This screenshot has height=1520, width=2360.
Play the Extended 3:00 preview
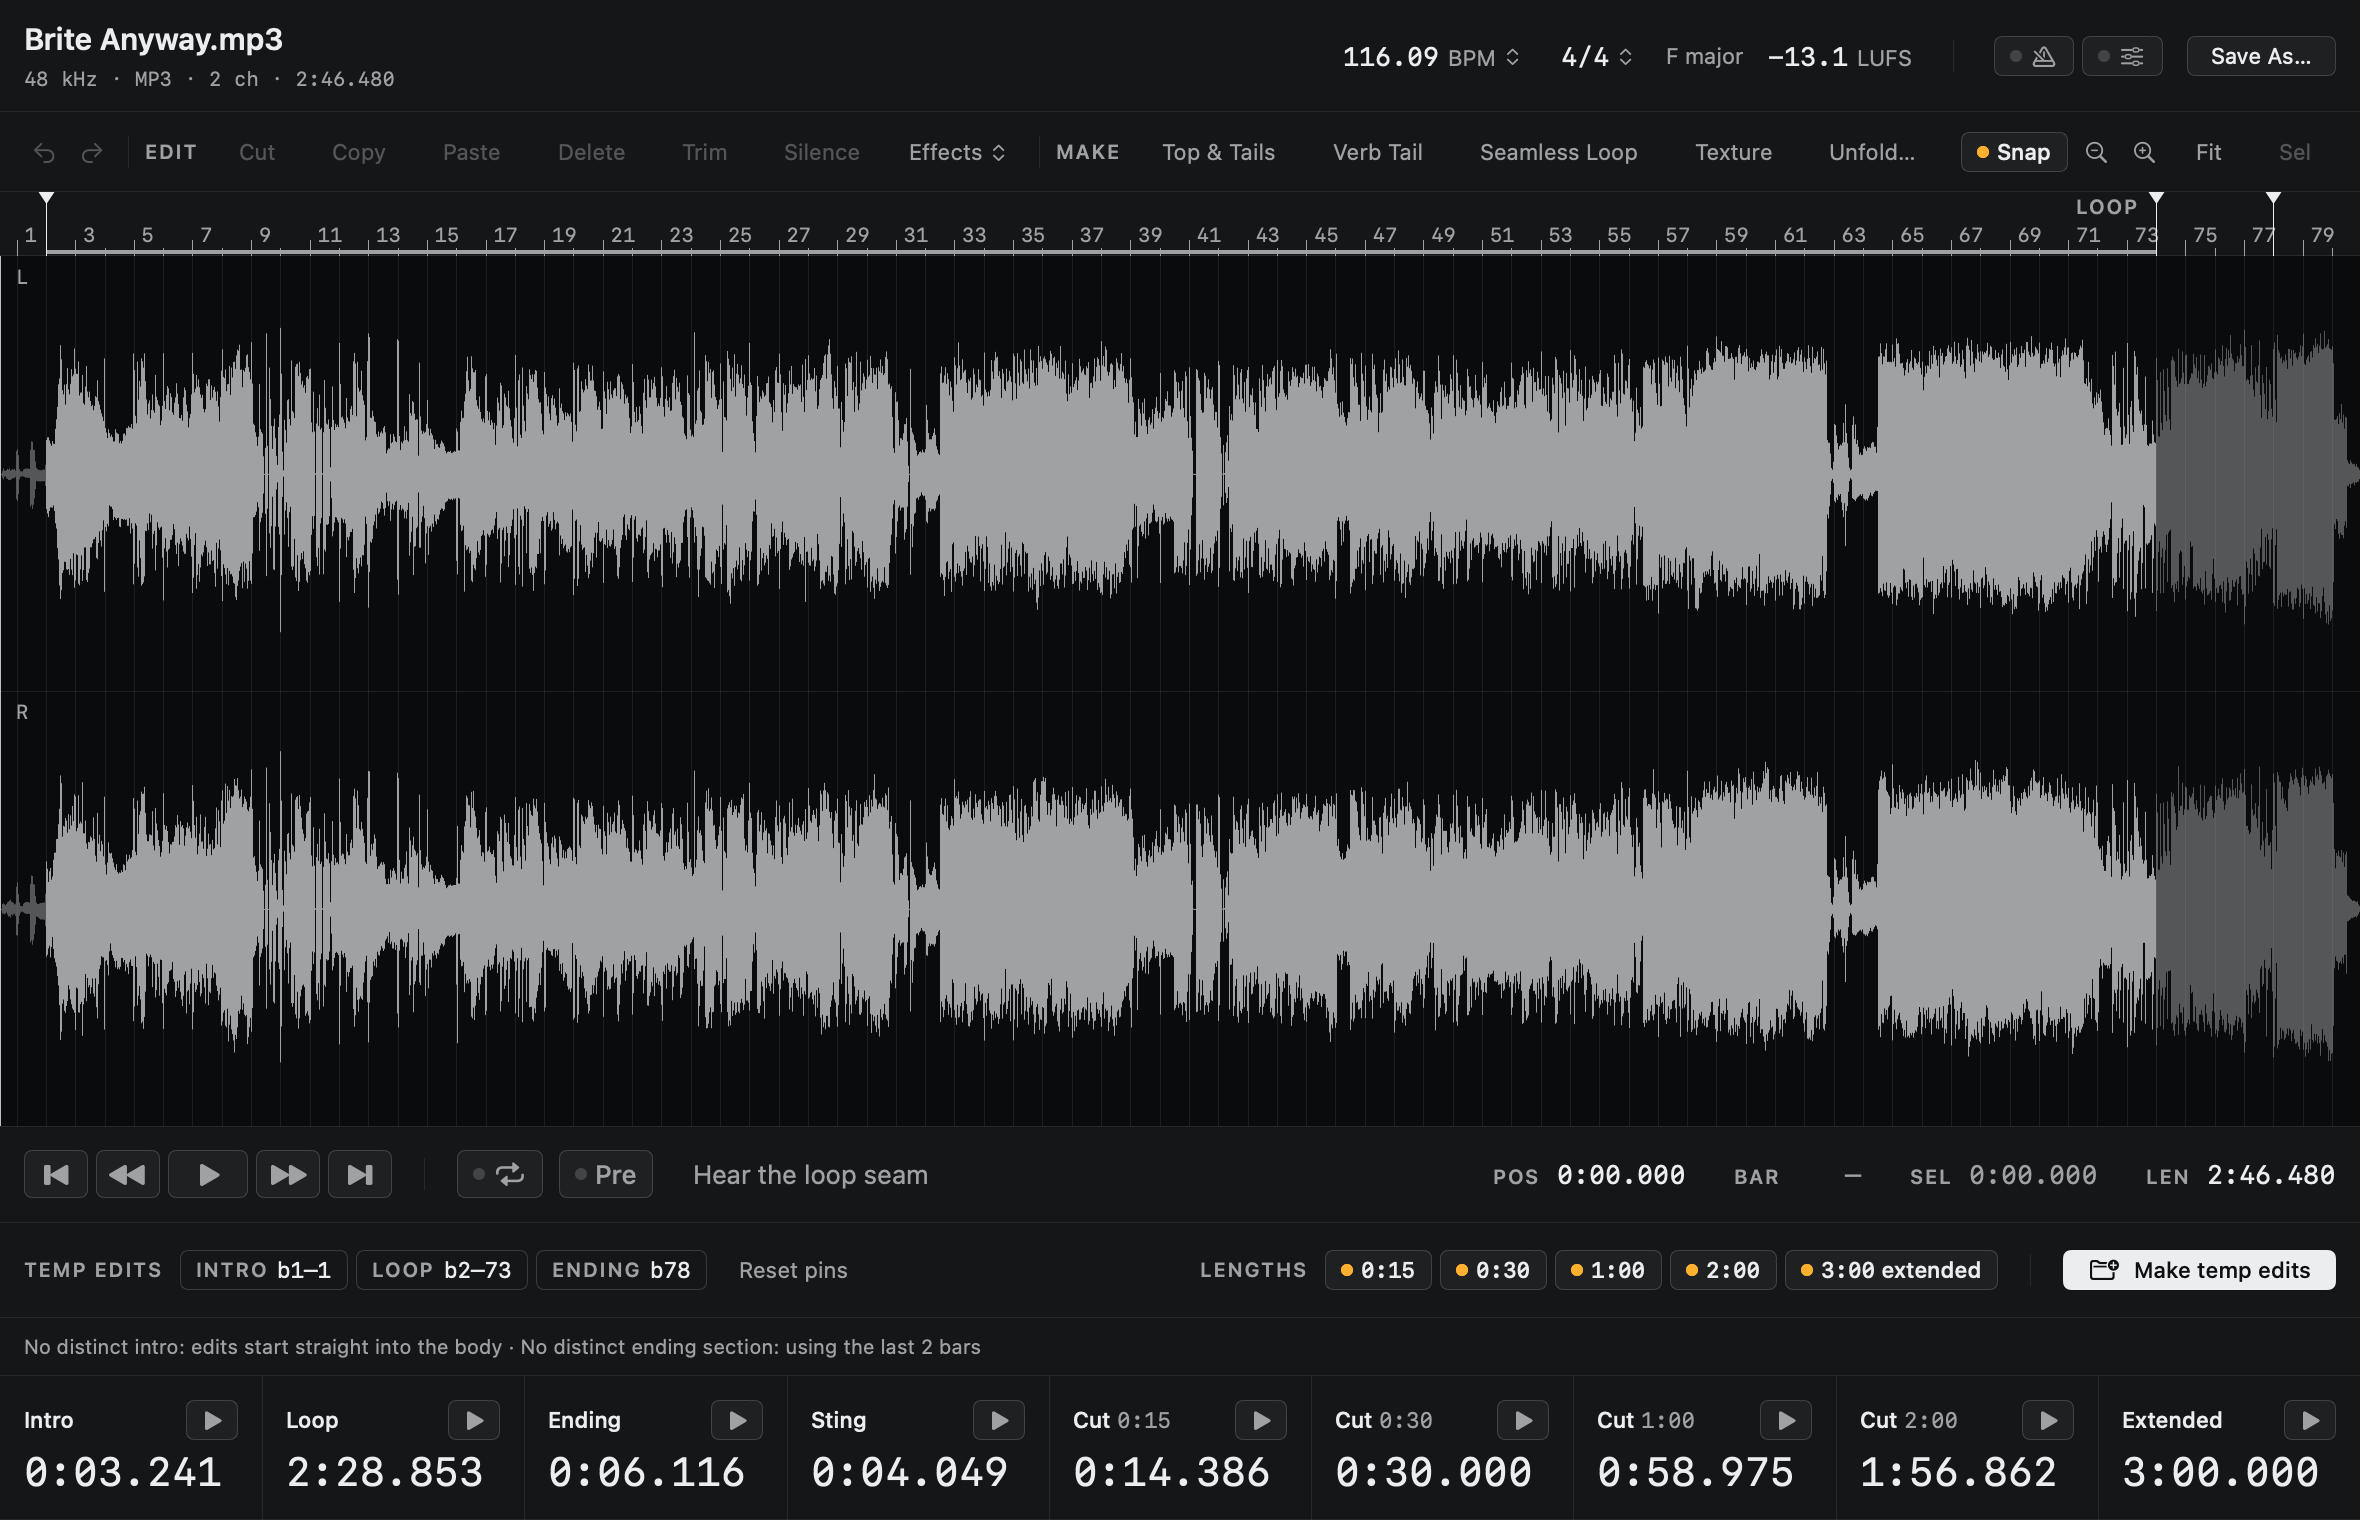pos(2310,1420)
